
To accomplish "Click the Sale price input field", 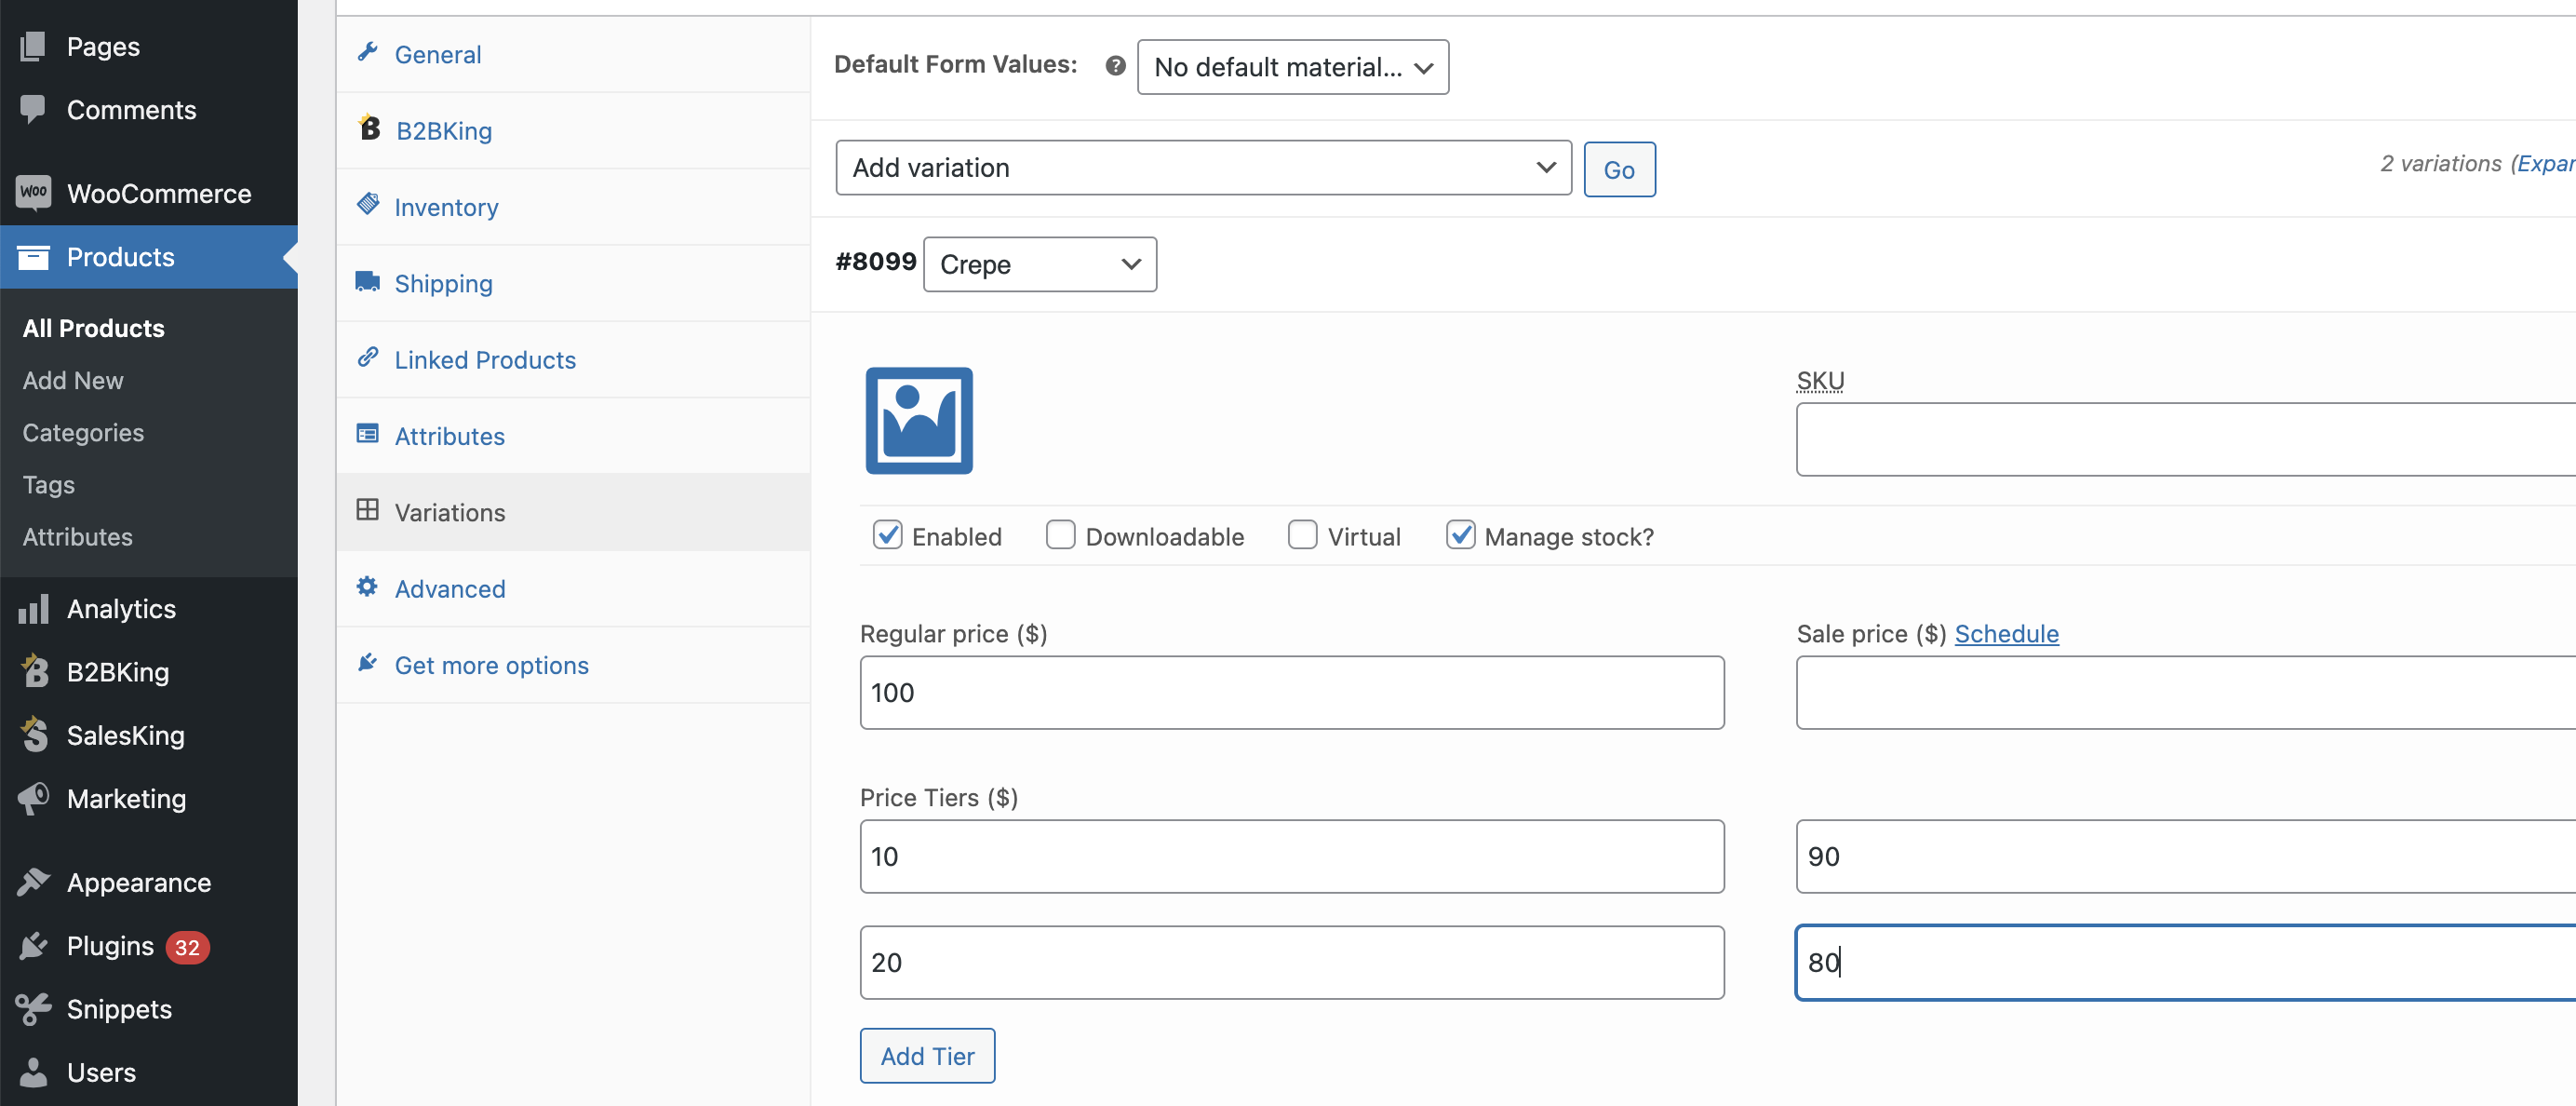I will pyautogui.click(x=2185, y=692).
